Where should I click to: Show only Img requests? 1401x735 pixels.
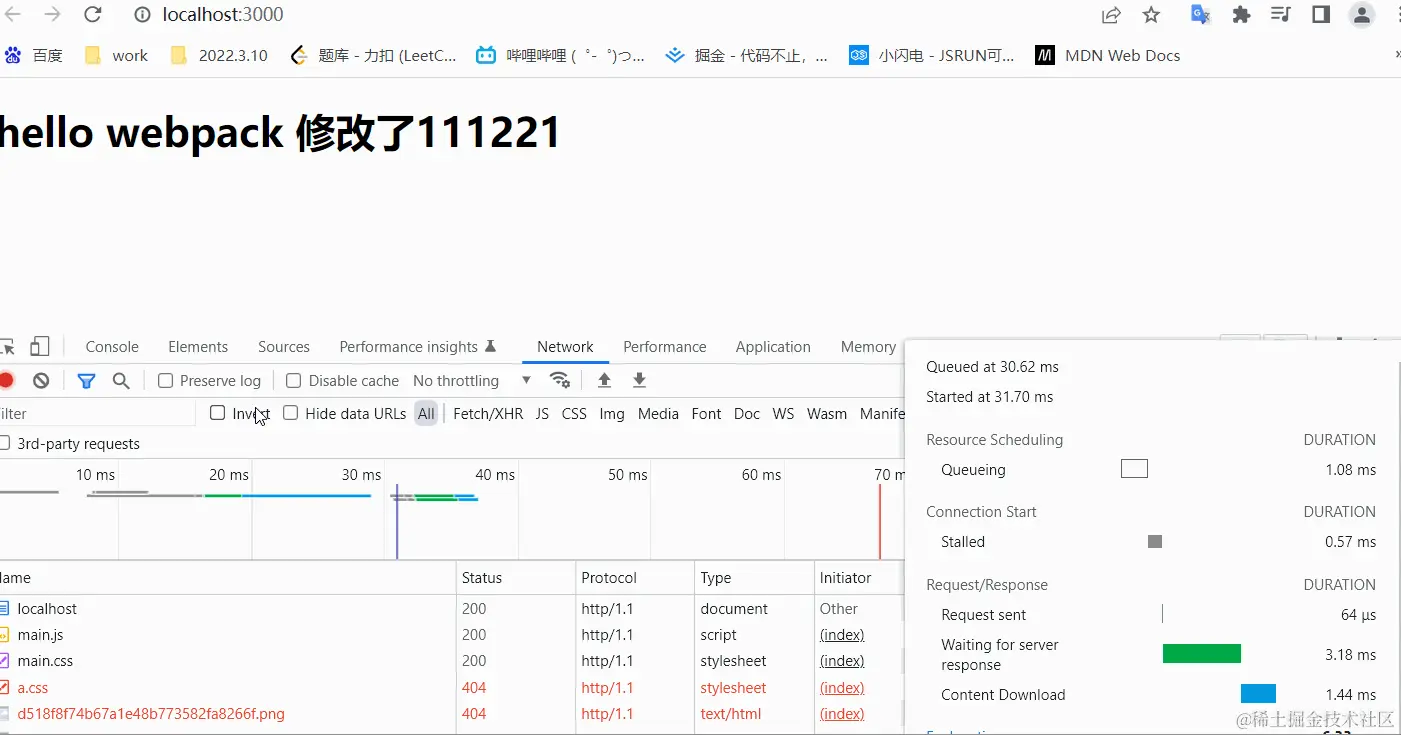(x=612, y=414)
